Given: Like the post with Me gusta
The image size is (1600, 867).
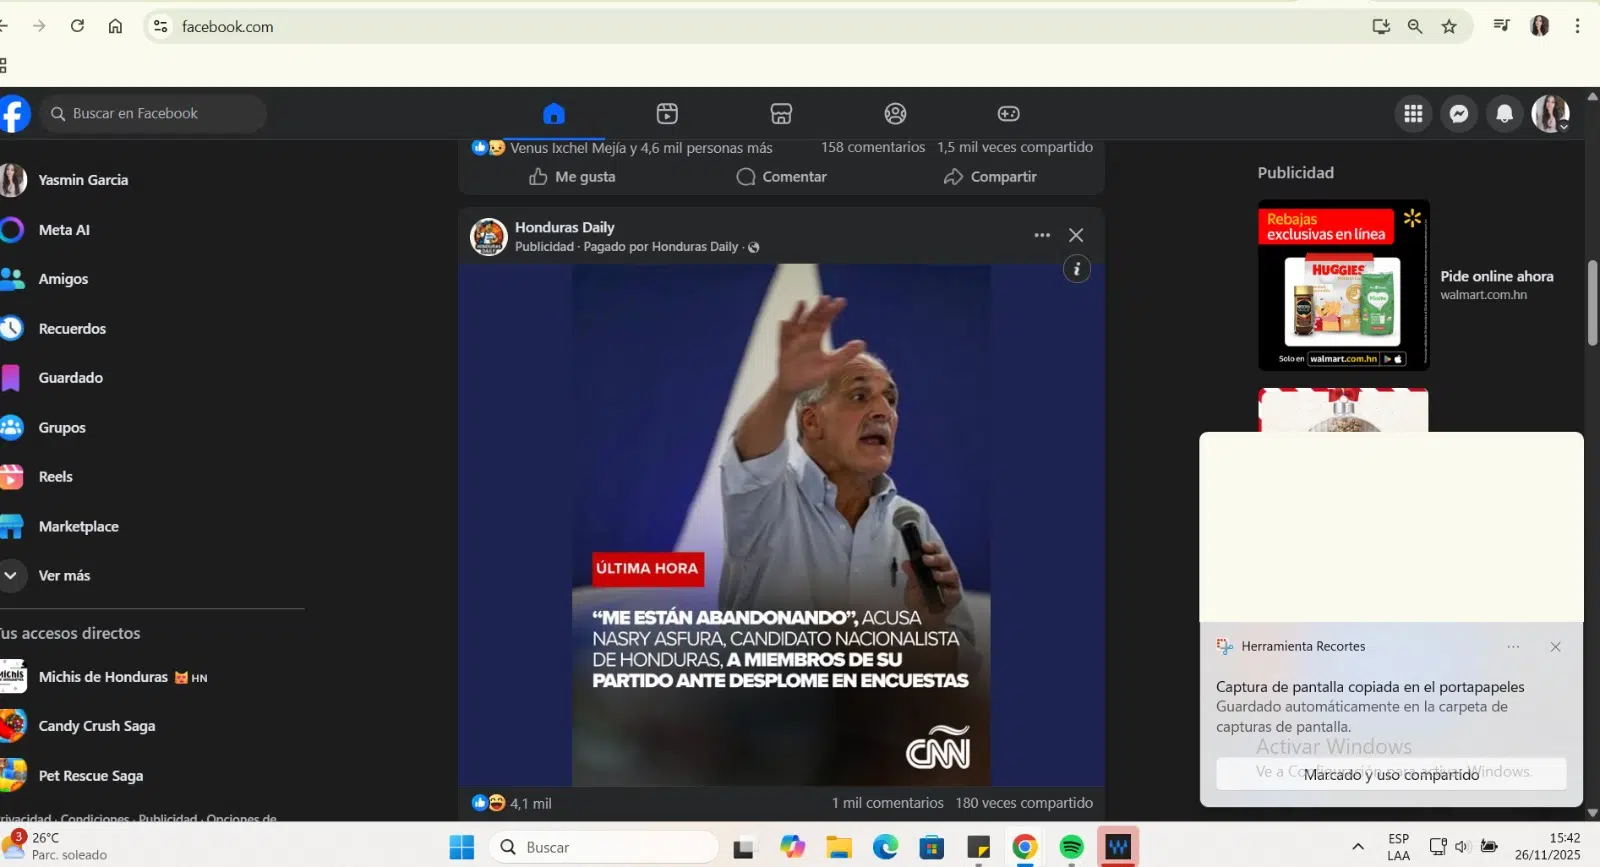Looking at the screenshot, I should (572, 177).
